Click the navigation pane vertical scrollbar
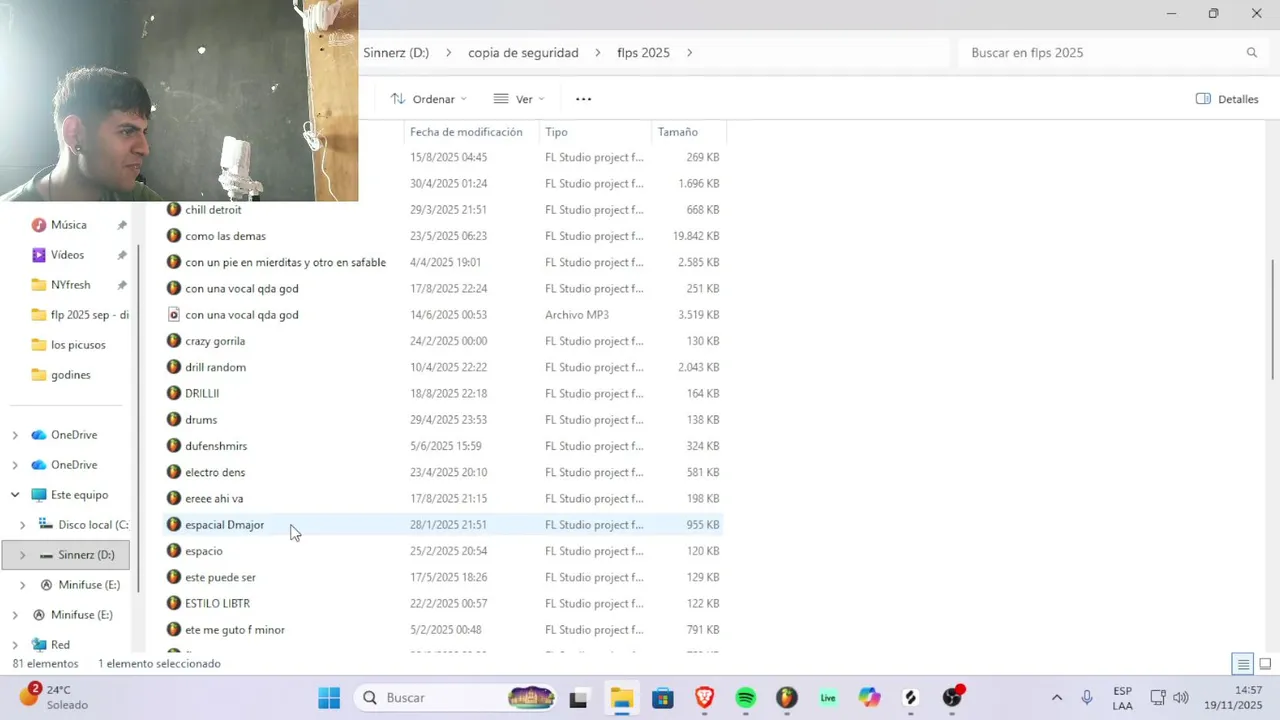This screenshot has height=720, width=1280. (x=139, y=420)
